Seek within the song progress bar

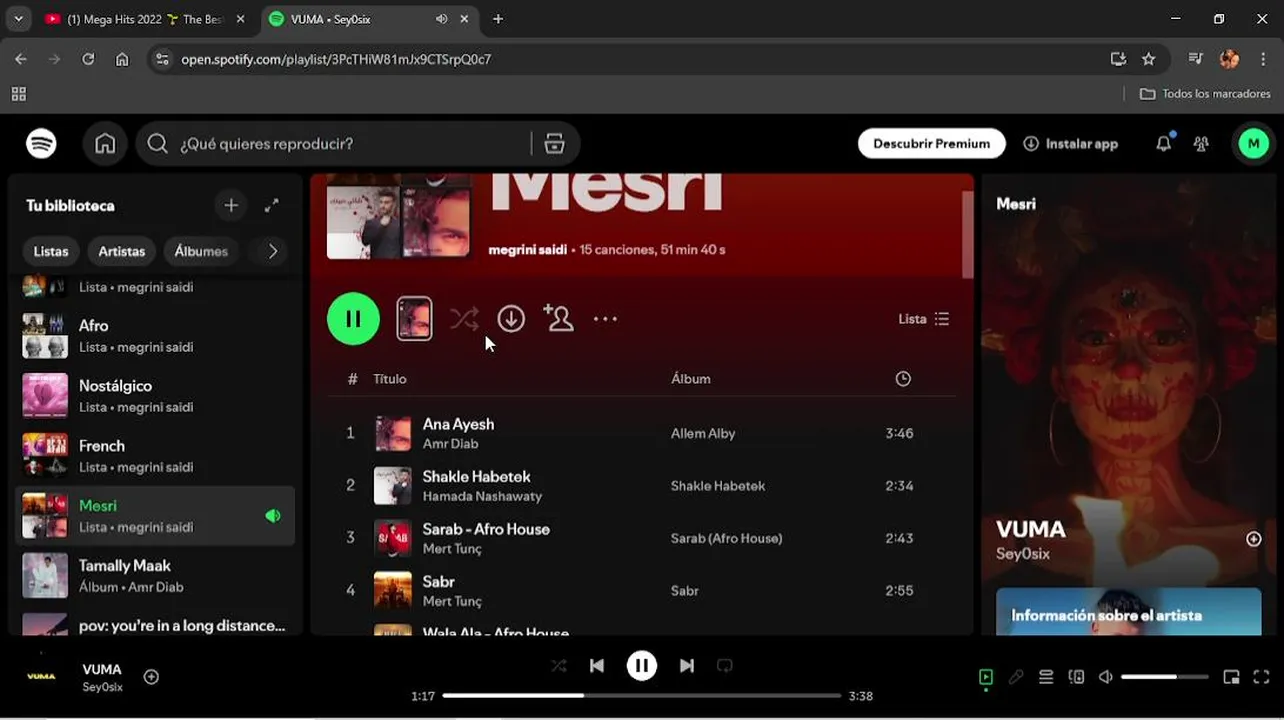pyautogui.click(x=642, y=696)
